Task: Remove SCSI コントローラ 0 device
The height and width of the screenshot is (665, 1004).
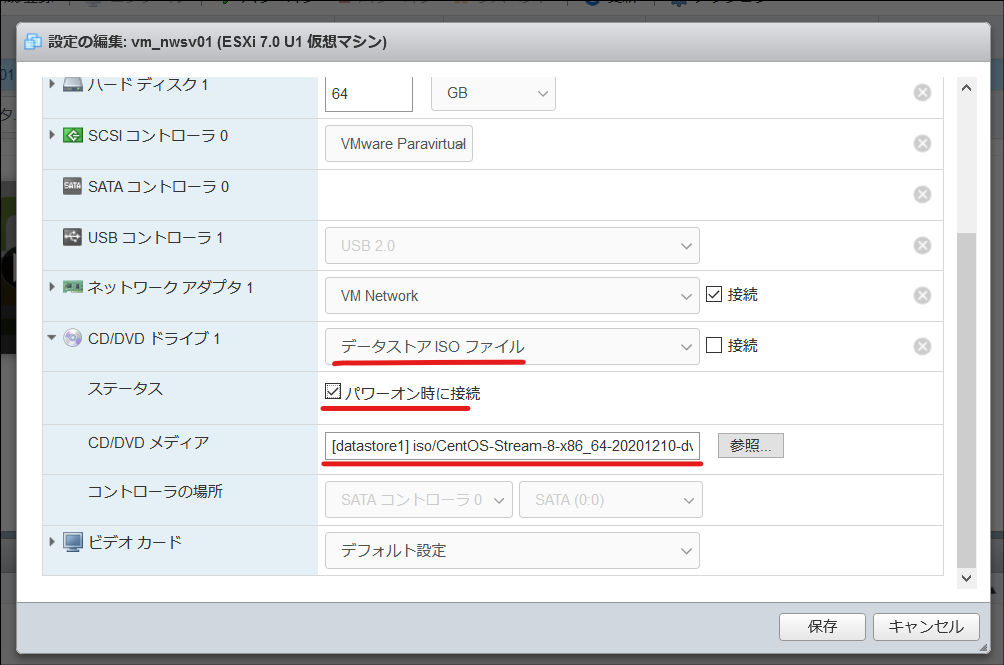Action: point(922,143)
